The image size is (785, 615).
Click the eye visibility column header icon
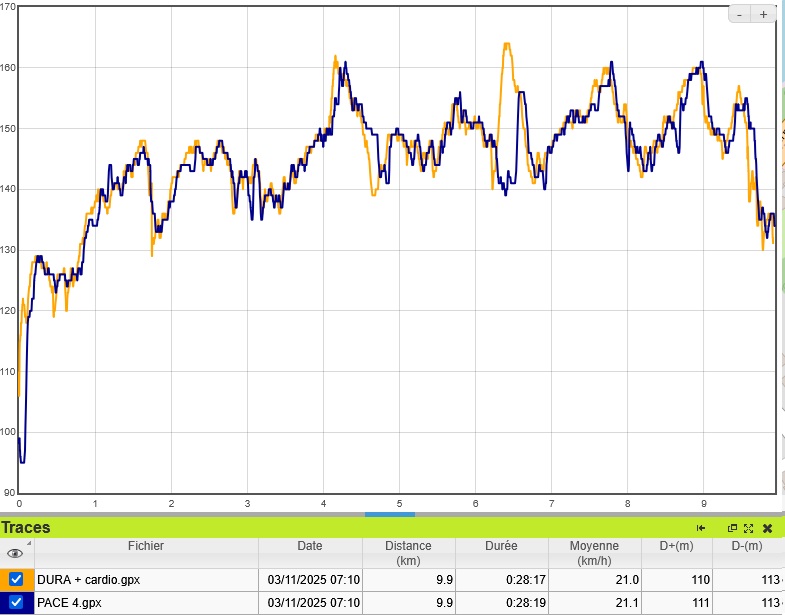[15, 553]
